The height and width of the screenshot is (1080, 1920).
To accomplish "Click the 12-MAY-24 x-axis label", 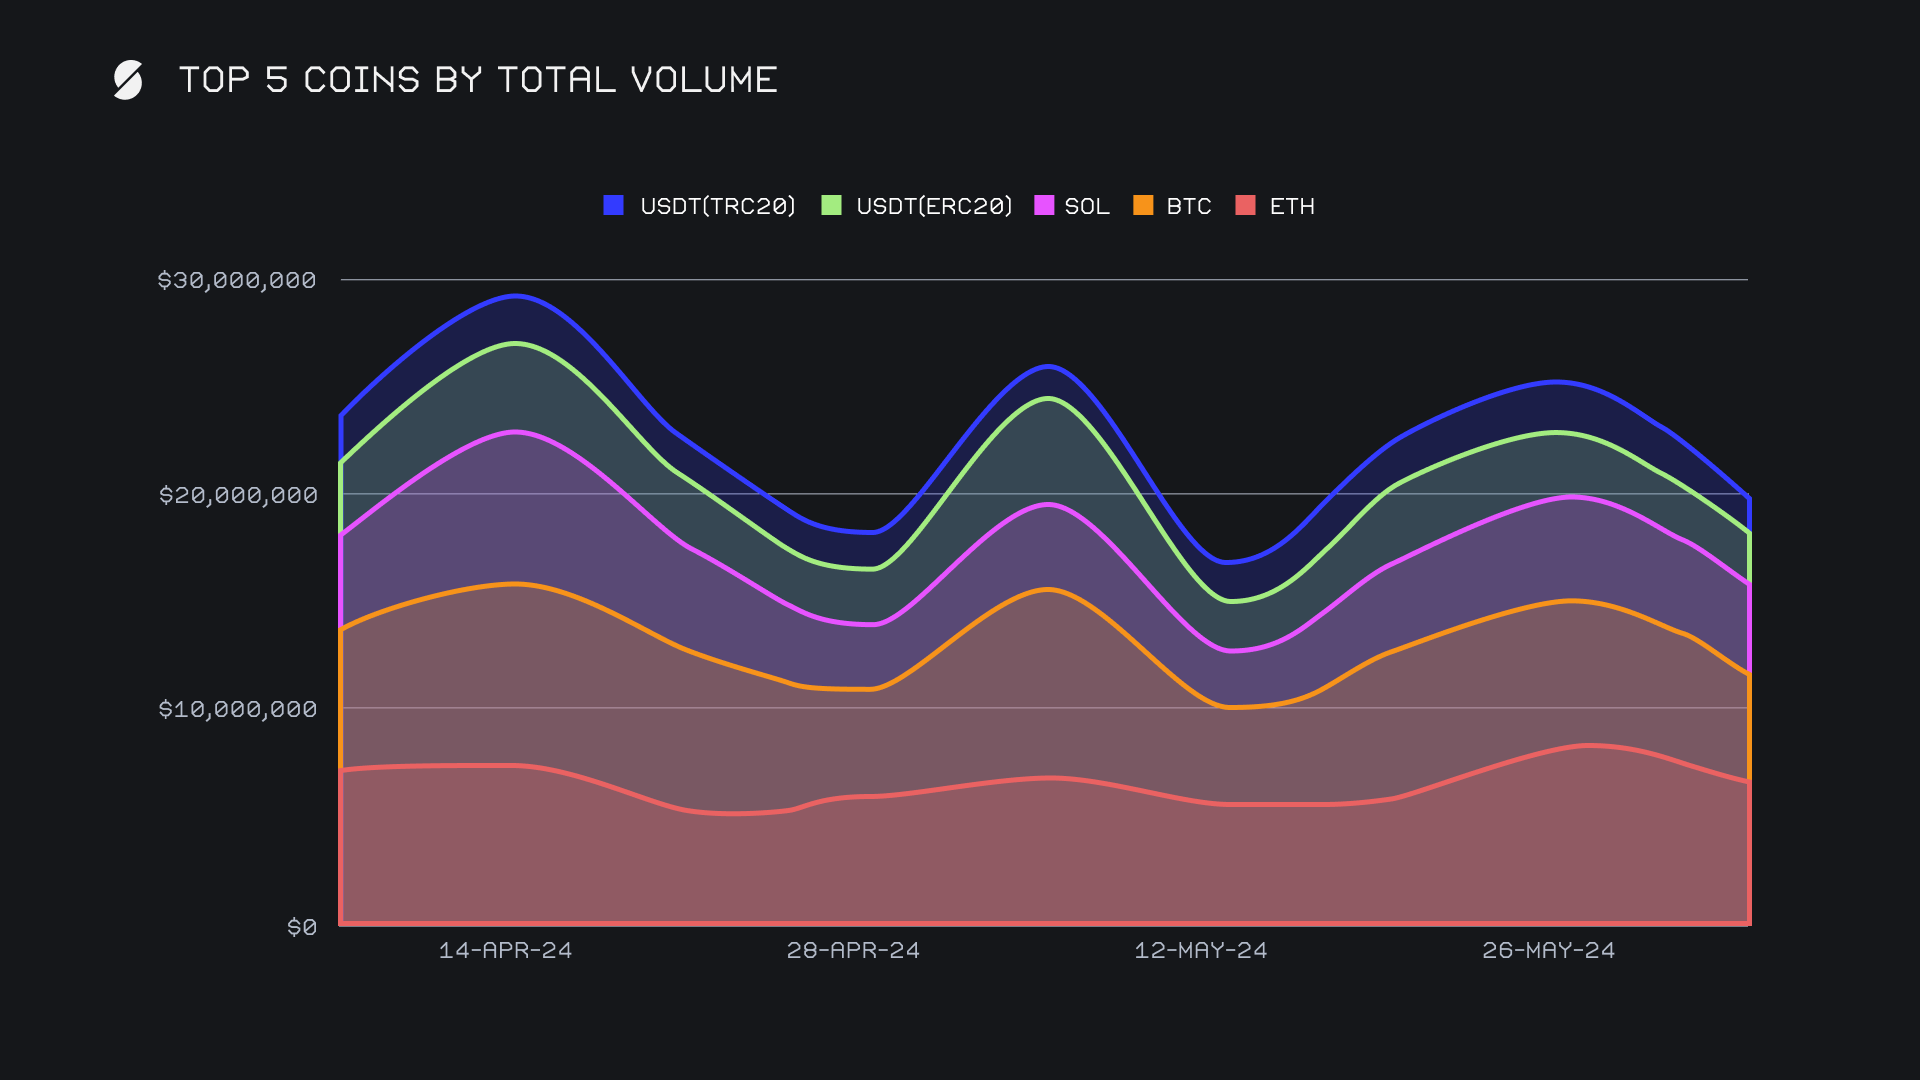I will tap(1200, 950).
